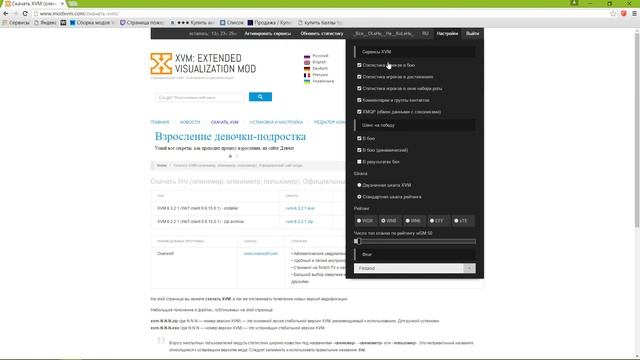Toggle XMQP обмен данными checkbox

[x=359, y=111]
